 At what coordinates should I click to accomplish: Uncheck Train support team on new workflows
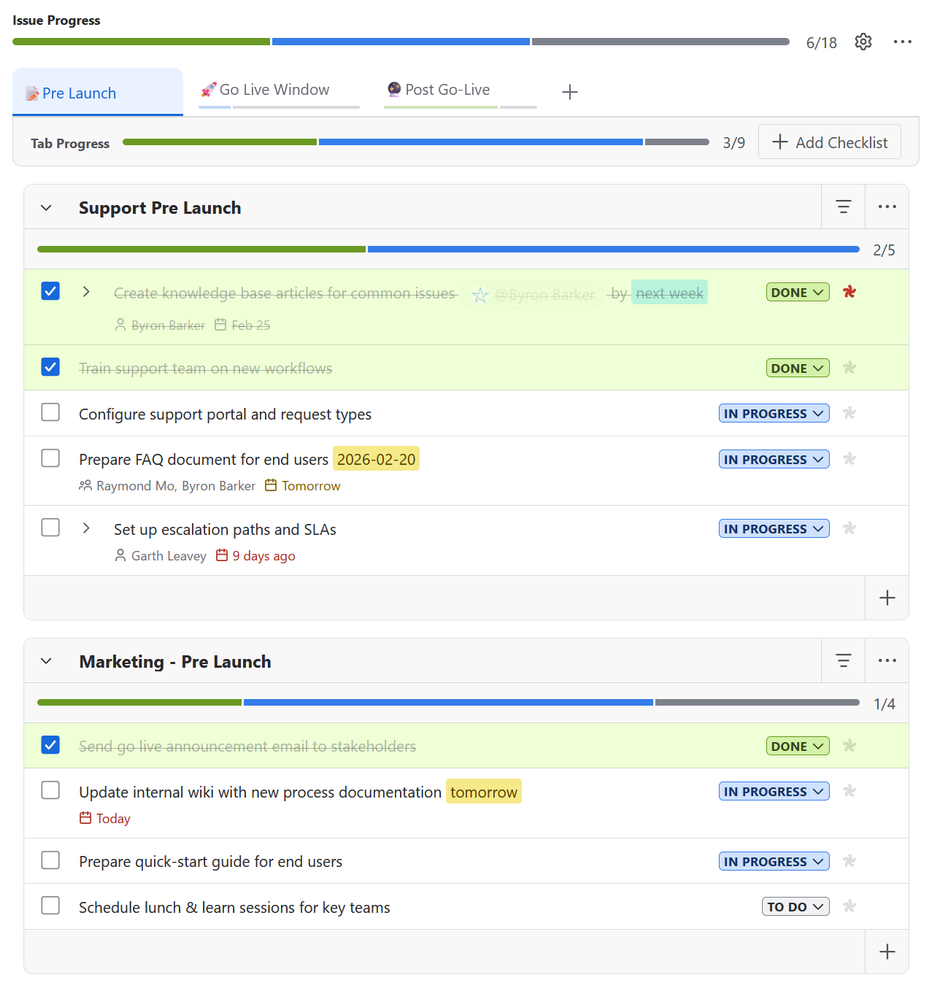pyautogui.click(x=50, y=367)
